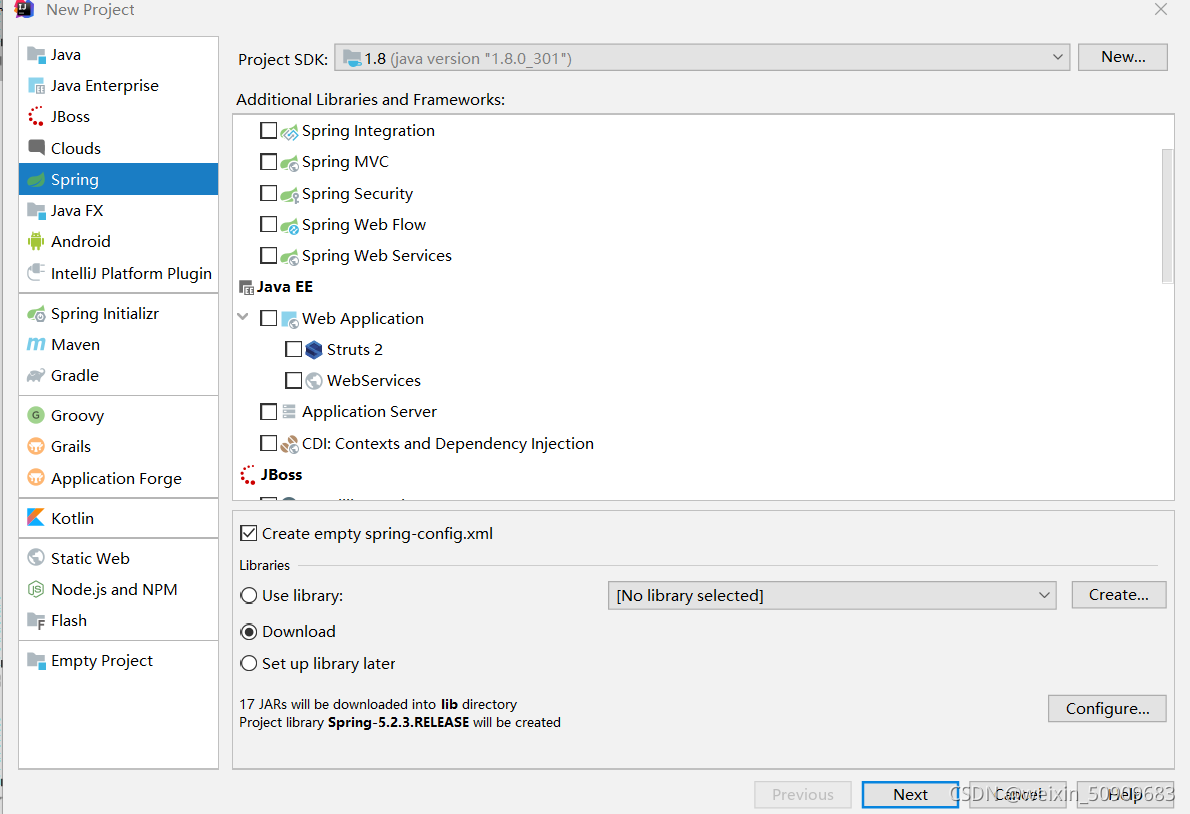Tick the Spring Security checkbox
This screenshot has width=1190, height=814.
(269, 193)
